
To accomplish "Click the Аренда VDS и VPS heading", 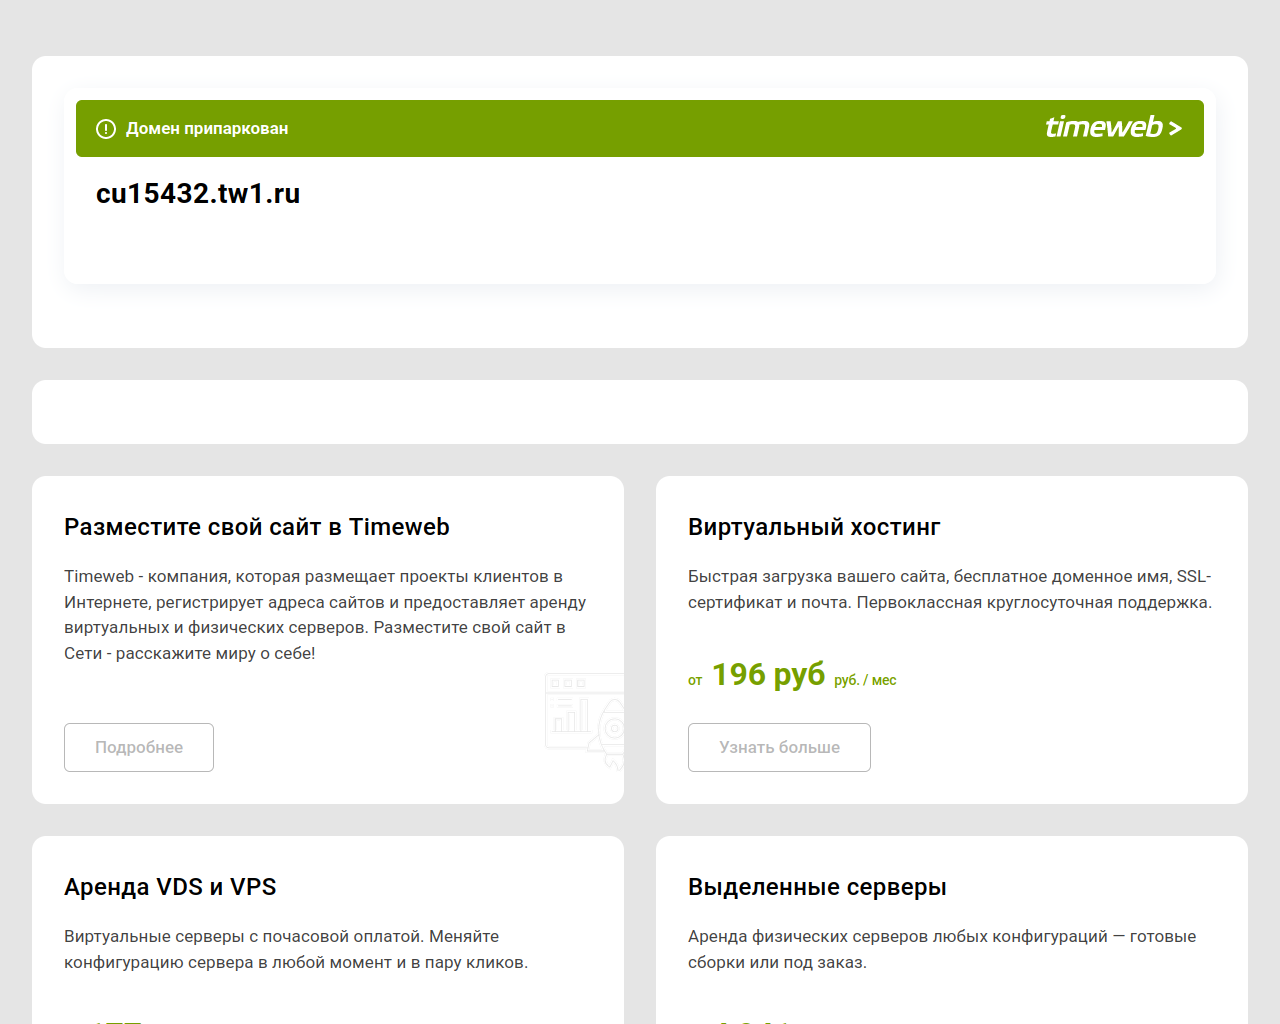I will click(x=170, y=887).
